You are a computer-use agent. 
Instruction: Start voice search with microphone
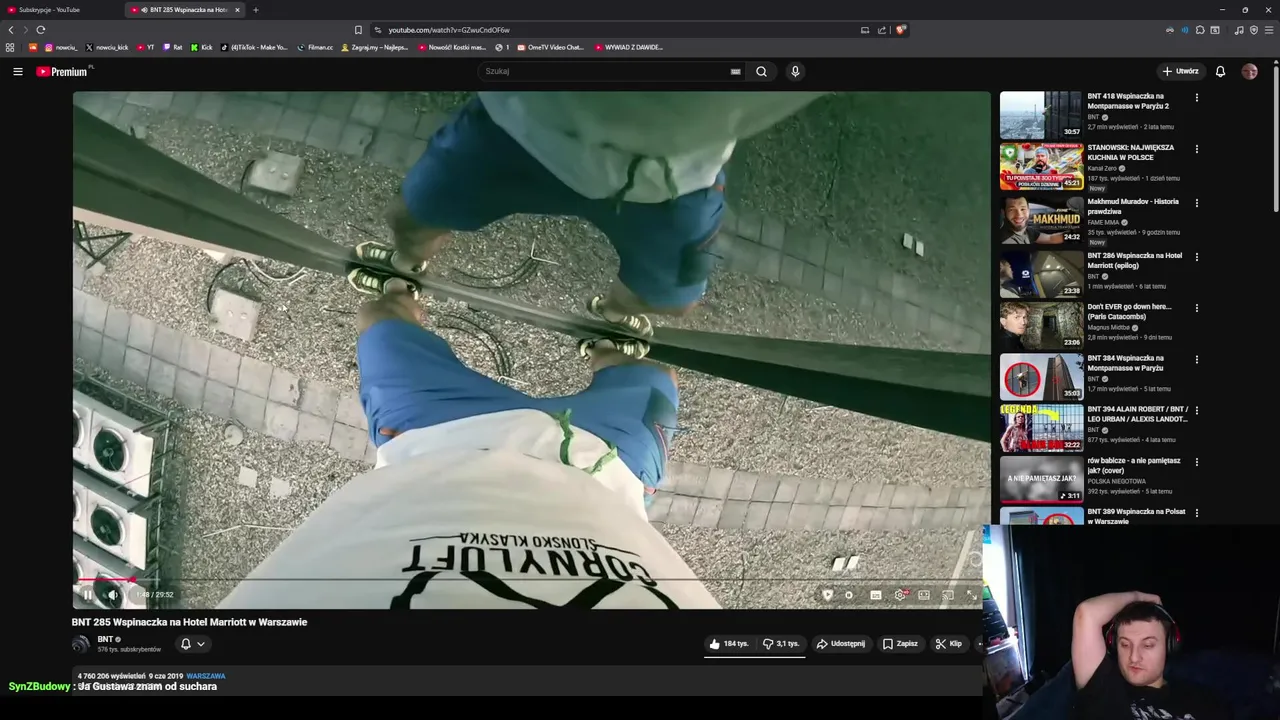click(x=795, y=71)
